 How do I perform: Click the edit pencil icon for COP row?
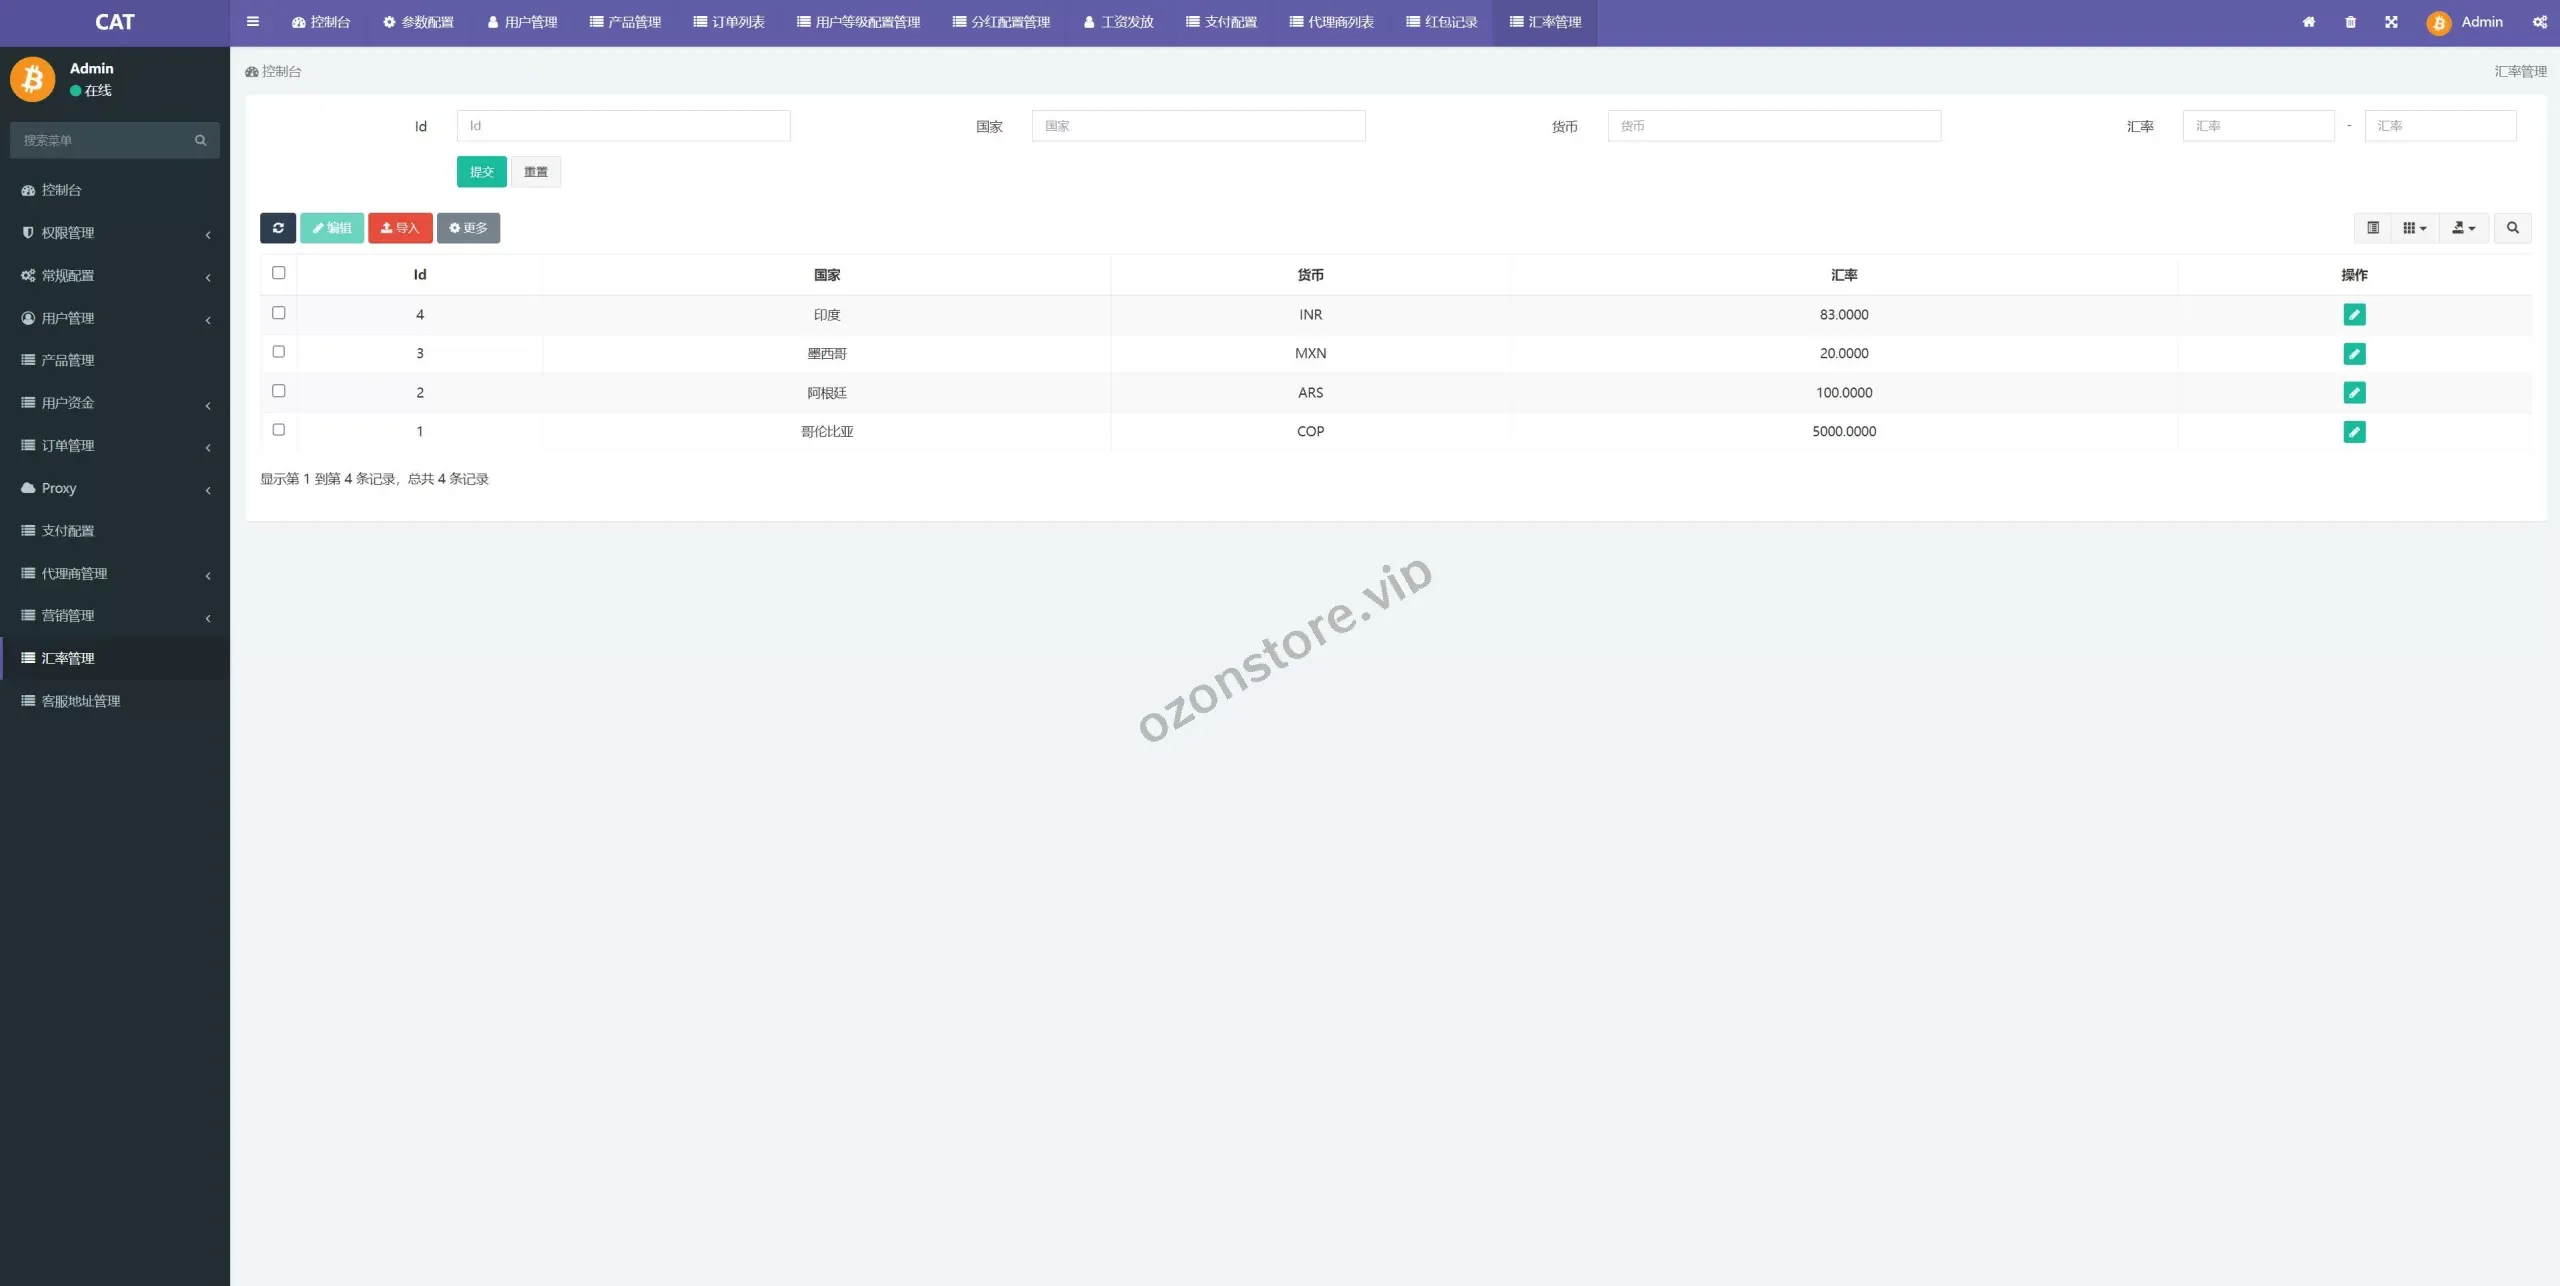(2354, 432)
